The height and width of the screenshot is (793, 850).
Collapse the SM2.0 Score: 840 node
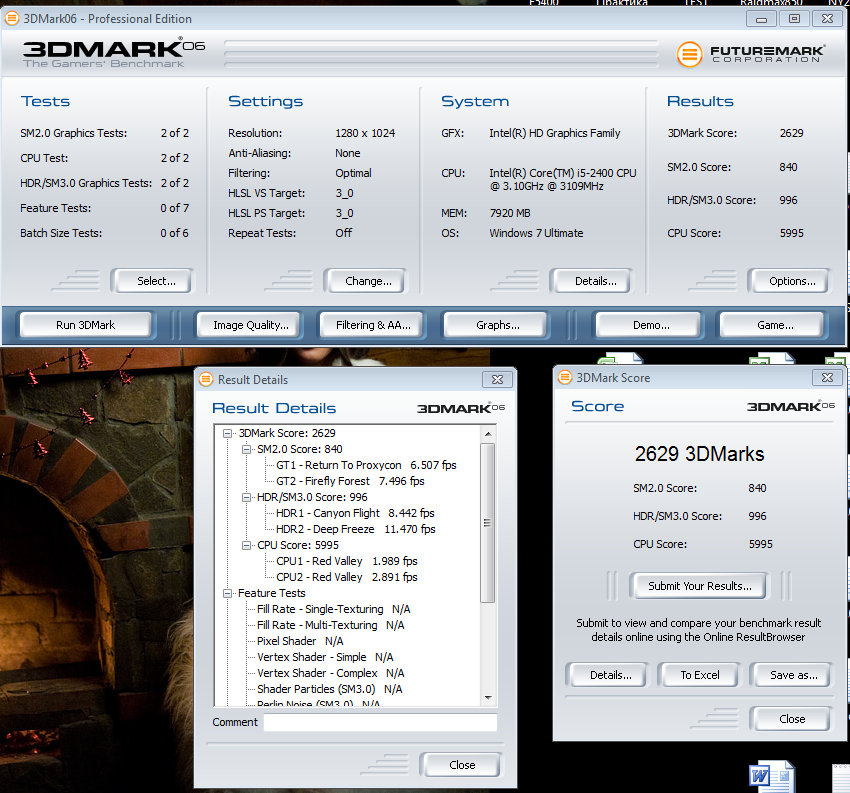pos(246,449)
